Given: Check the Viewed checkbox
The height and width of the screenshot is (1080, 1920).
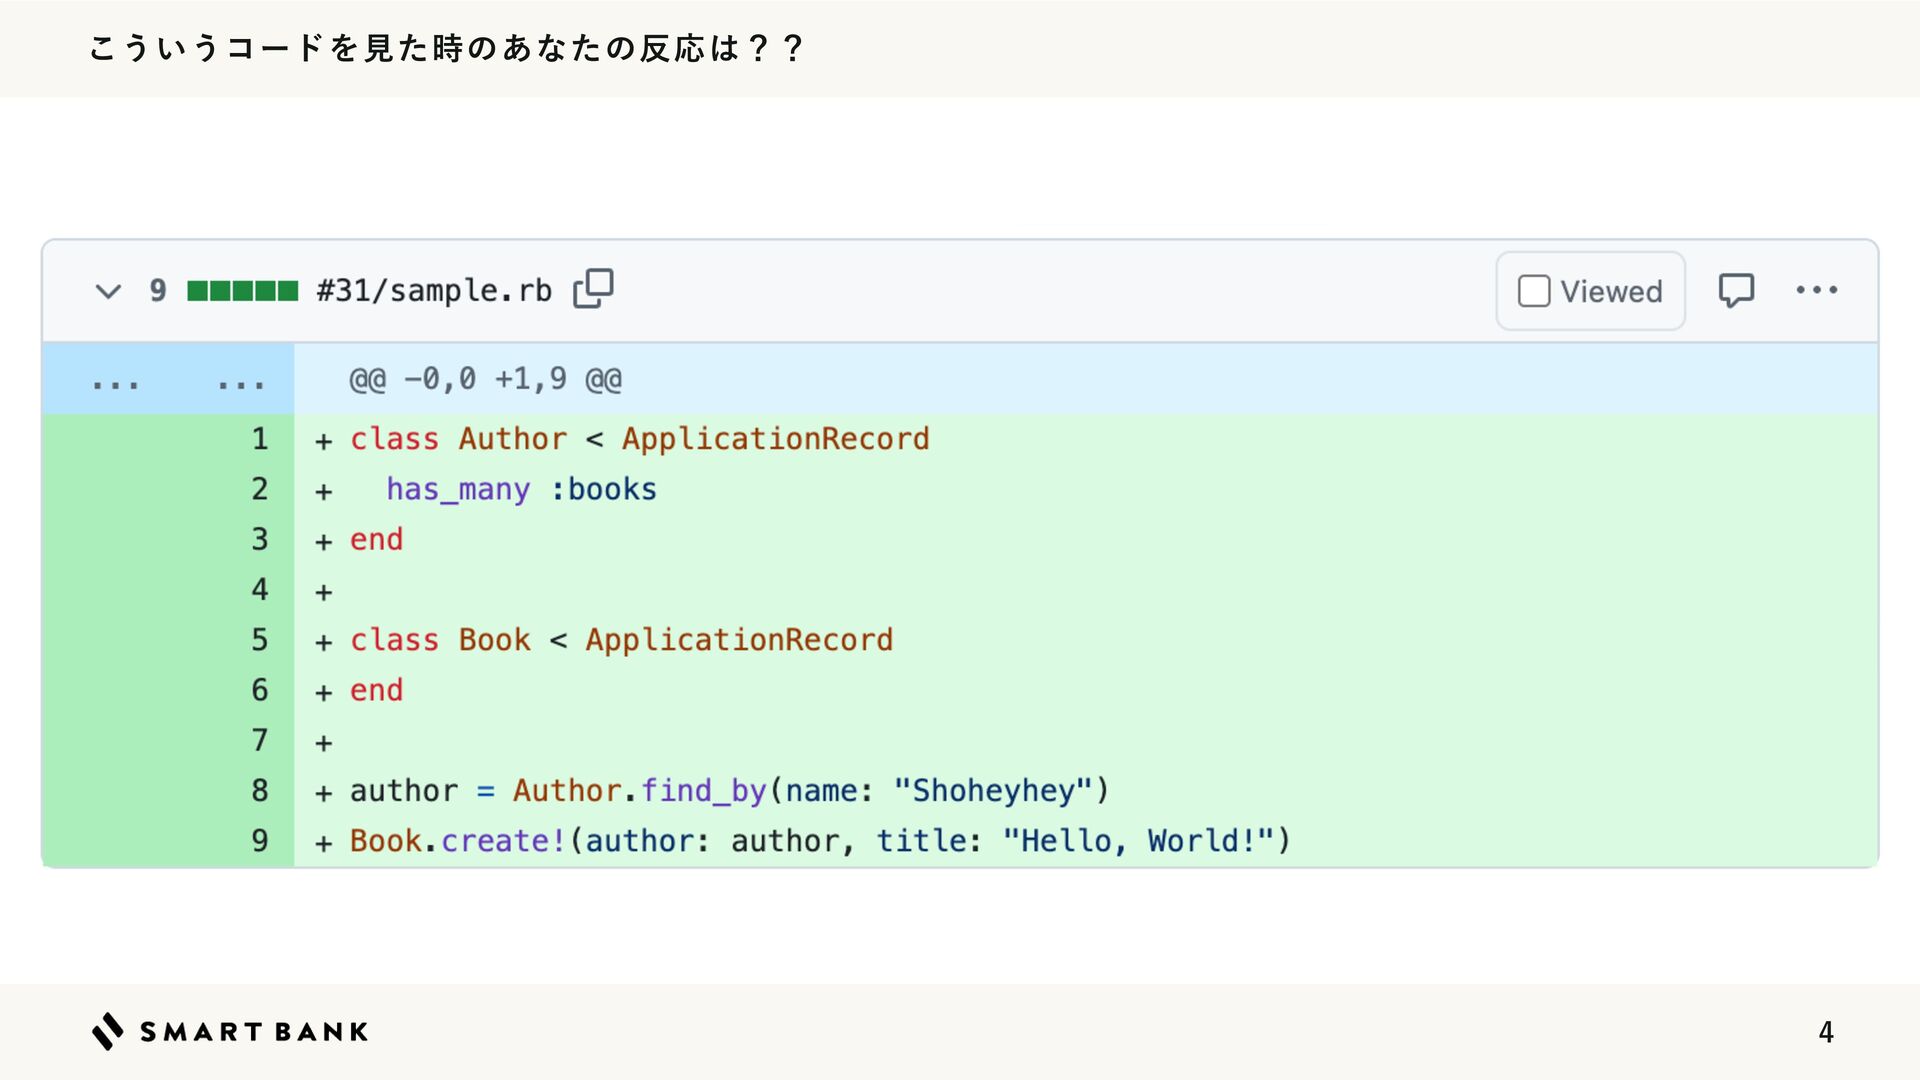Looking at the screenshot, I should pyautogui.click(x=1533, y=291).
